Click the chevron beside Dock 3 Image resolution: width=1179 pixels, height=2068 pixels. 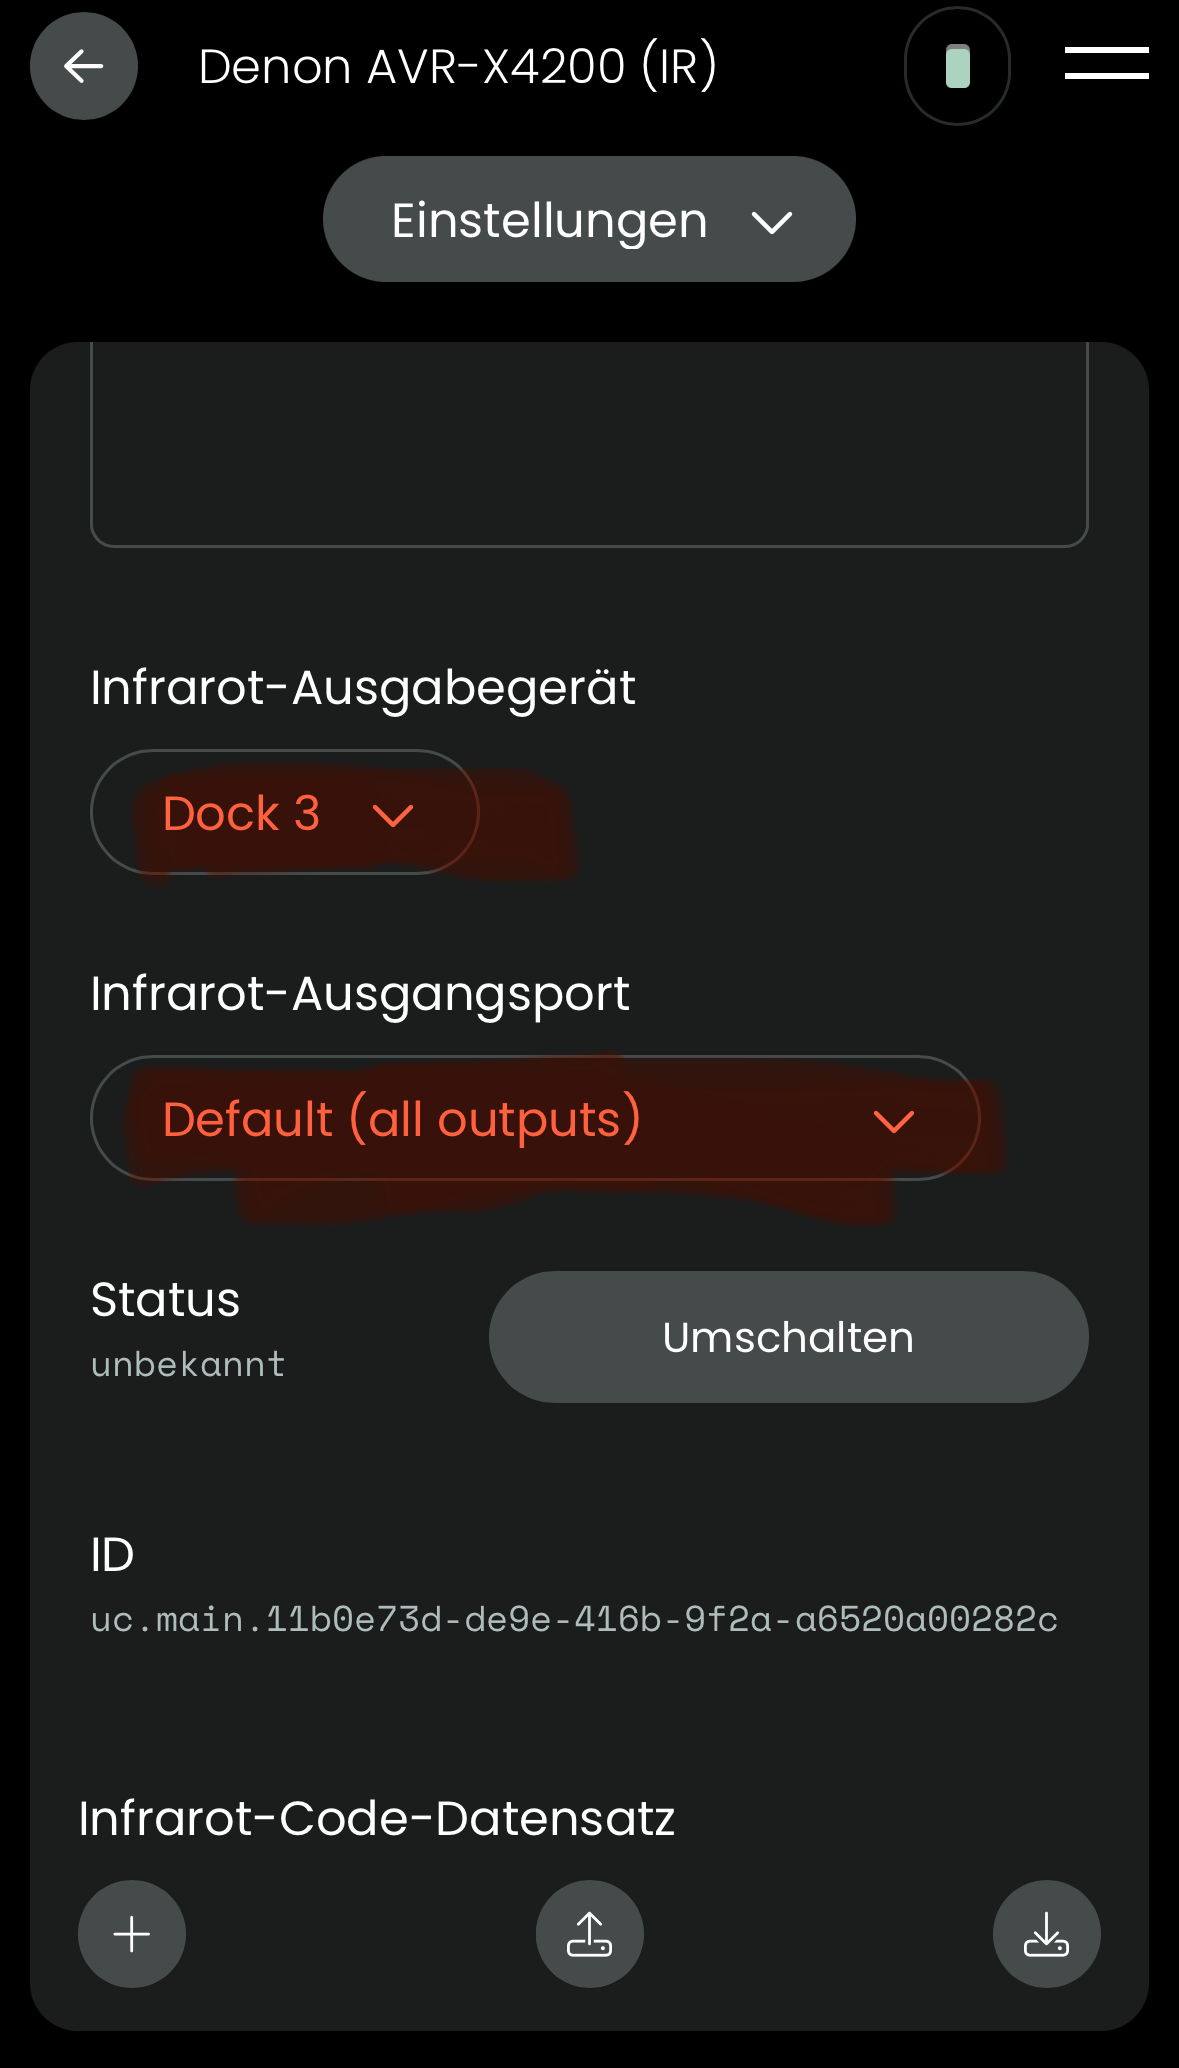click(x=392, y=816)
